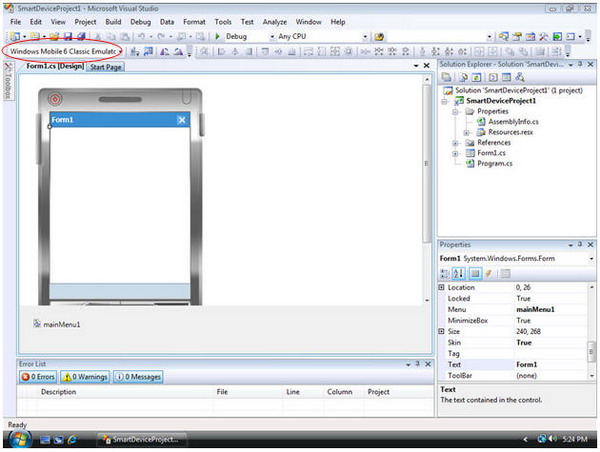The width and height of the screenshot is (600, 452).
Task: Rotate form left using toolbar icon
Action: tap(165, 51)
